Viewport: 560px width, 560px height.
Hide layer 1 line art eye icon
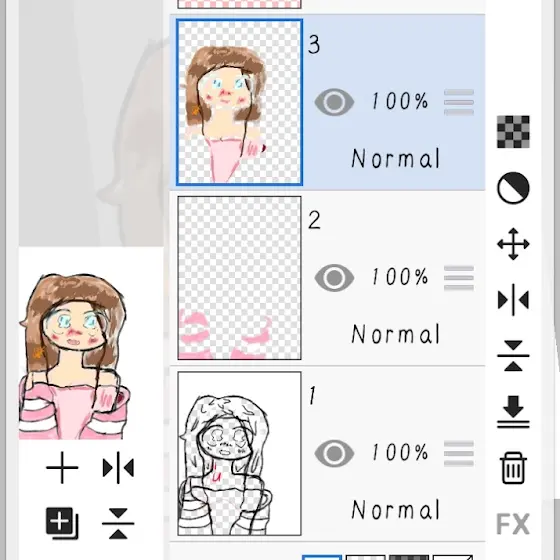point(334,453)
